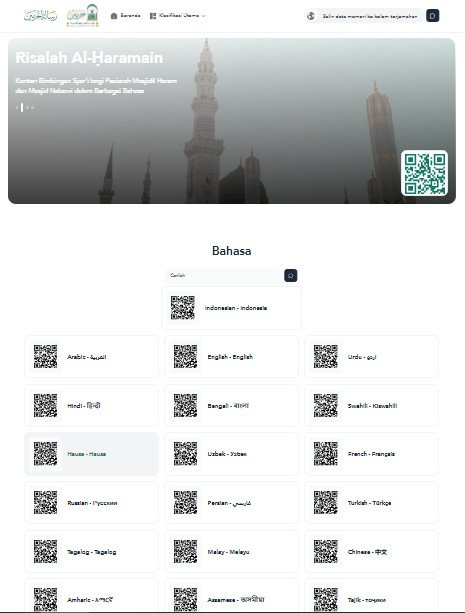Click the QR code beside Urdu
Screen dimensions: 465x613
pos(325,357)
